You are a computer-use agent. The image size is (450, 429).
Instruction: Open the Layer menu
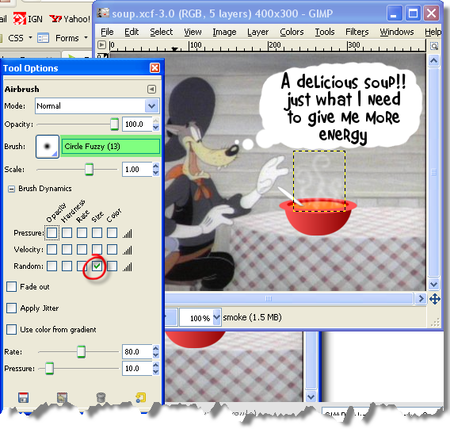tap(258, 32)
